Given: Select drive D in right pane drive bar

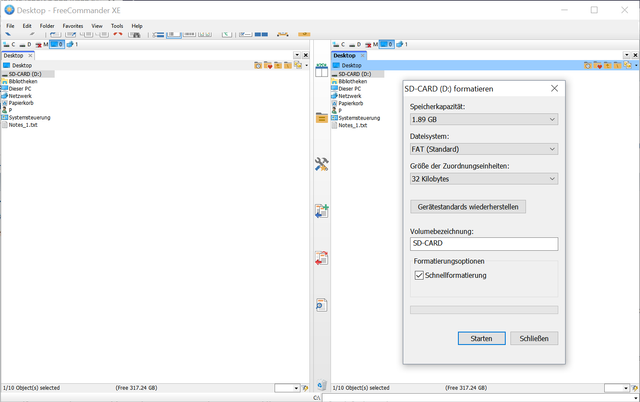Looking at the screenshot, I should tap(355, 44).
